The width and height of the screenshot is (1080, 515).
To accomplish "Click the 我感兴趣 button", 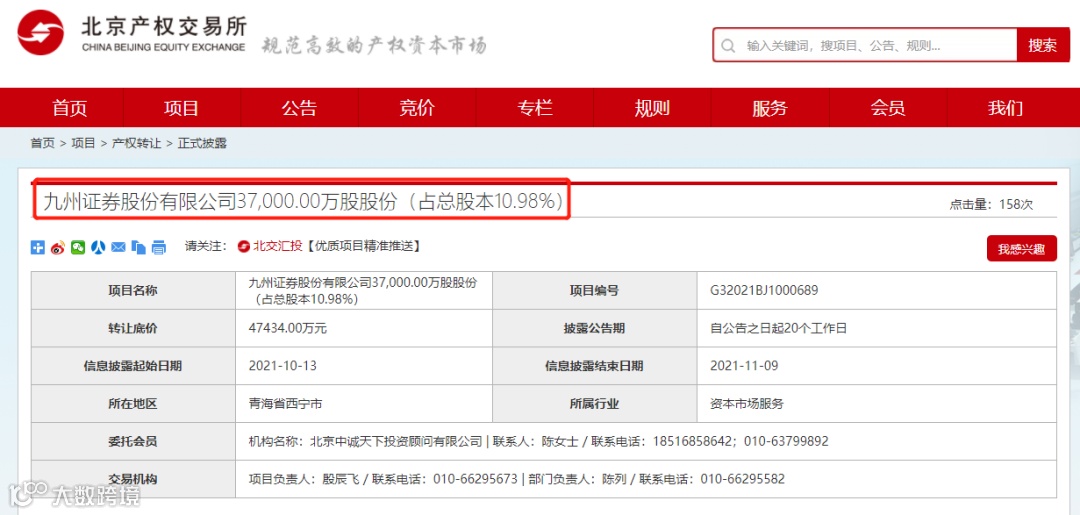I will pyautogui.click(x=1021, y=249).
